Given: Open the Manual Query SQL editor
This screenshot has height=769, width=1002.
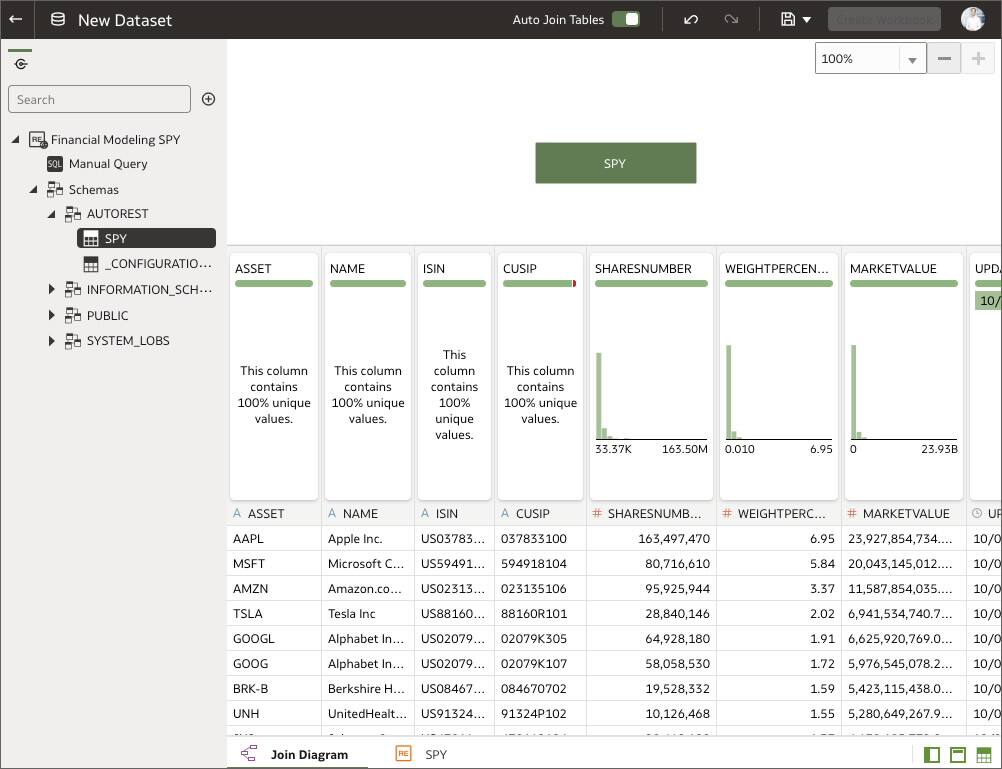Looking at the screenshot, I should 108,164.
